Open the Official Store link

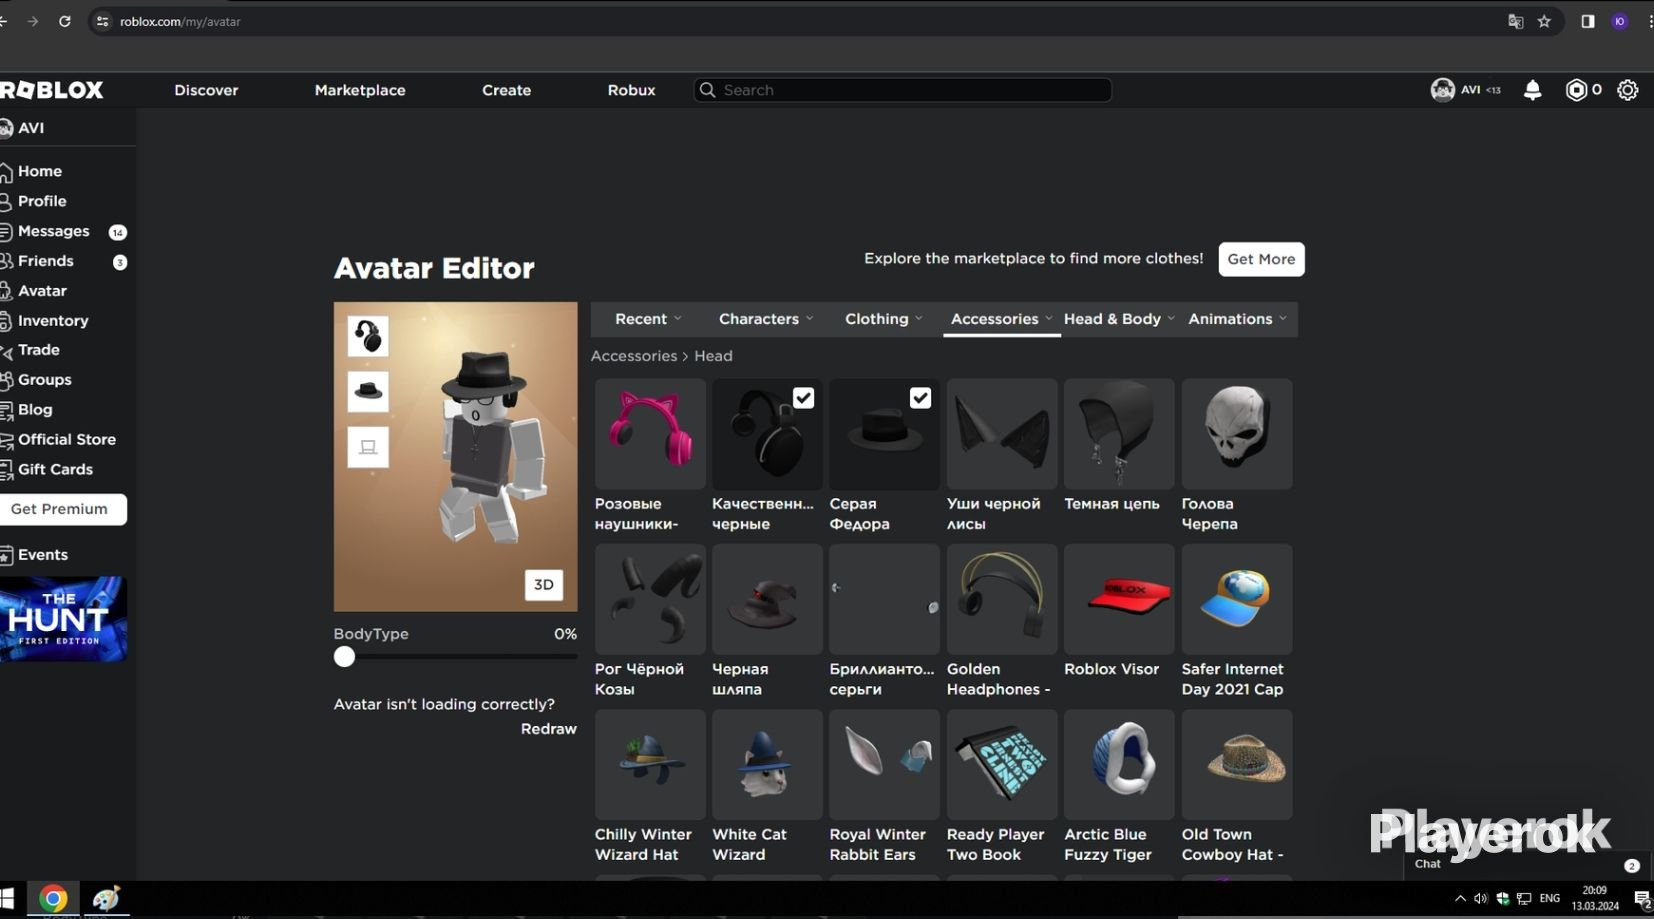(66, 440)
